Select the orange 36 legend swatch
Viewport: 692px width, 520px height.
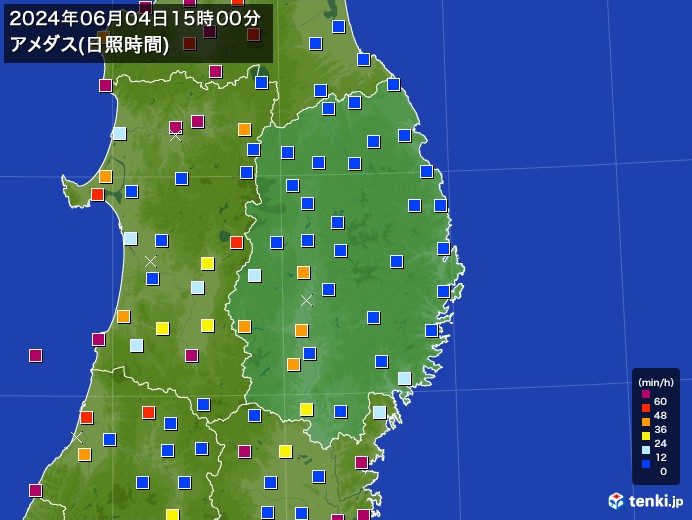(x=646, y=422)
